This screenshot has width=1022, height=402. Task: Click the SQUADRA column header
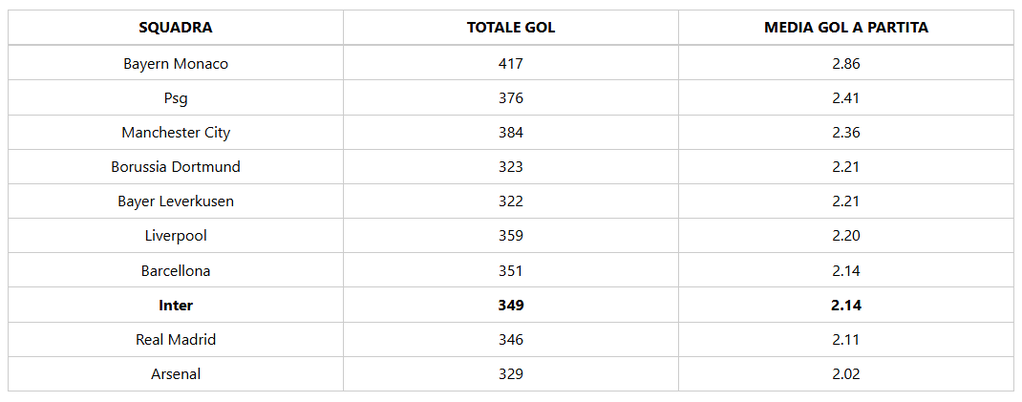coord(175,27)
